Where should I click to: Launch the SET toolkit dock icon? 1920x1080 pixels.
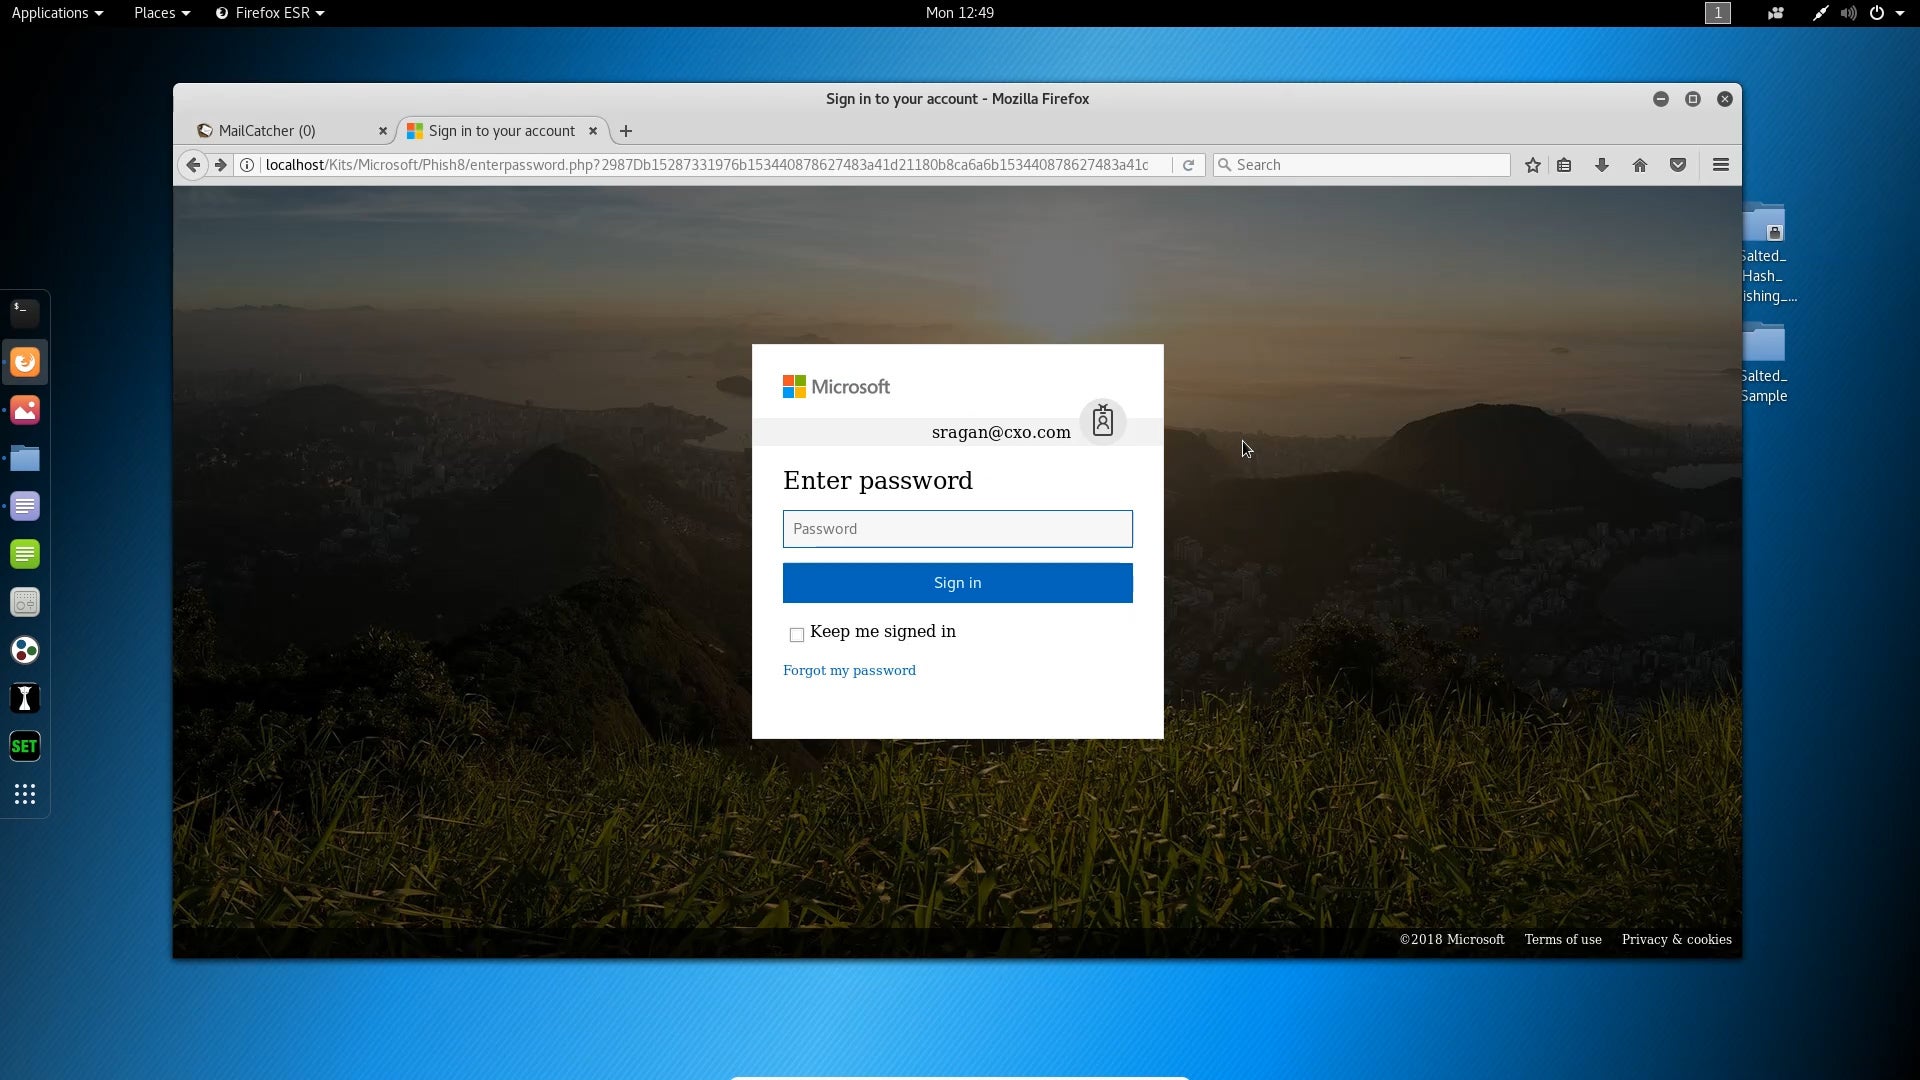click(x=25, y=746)
